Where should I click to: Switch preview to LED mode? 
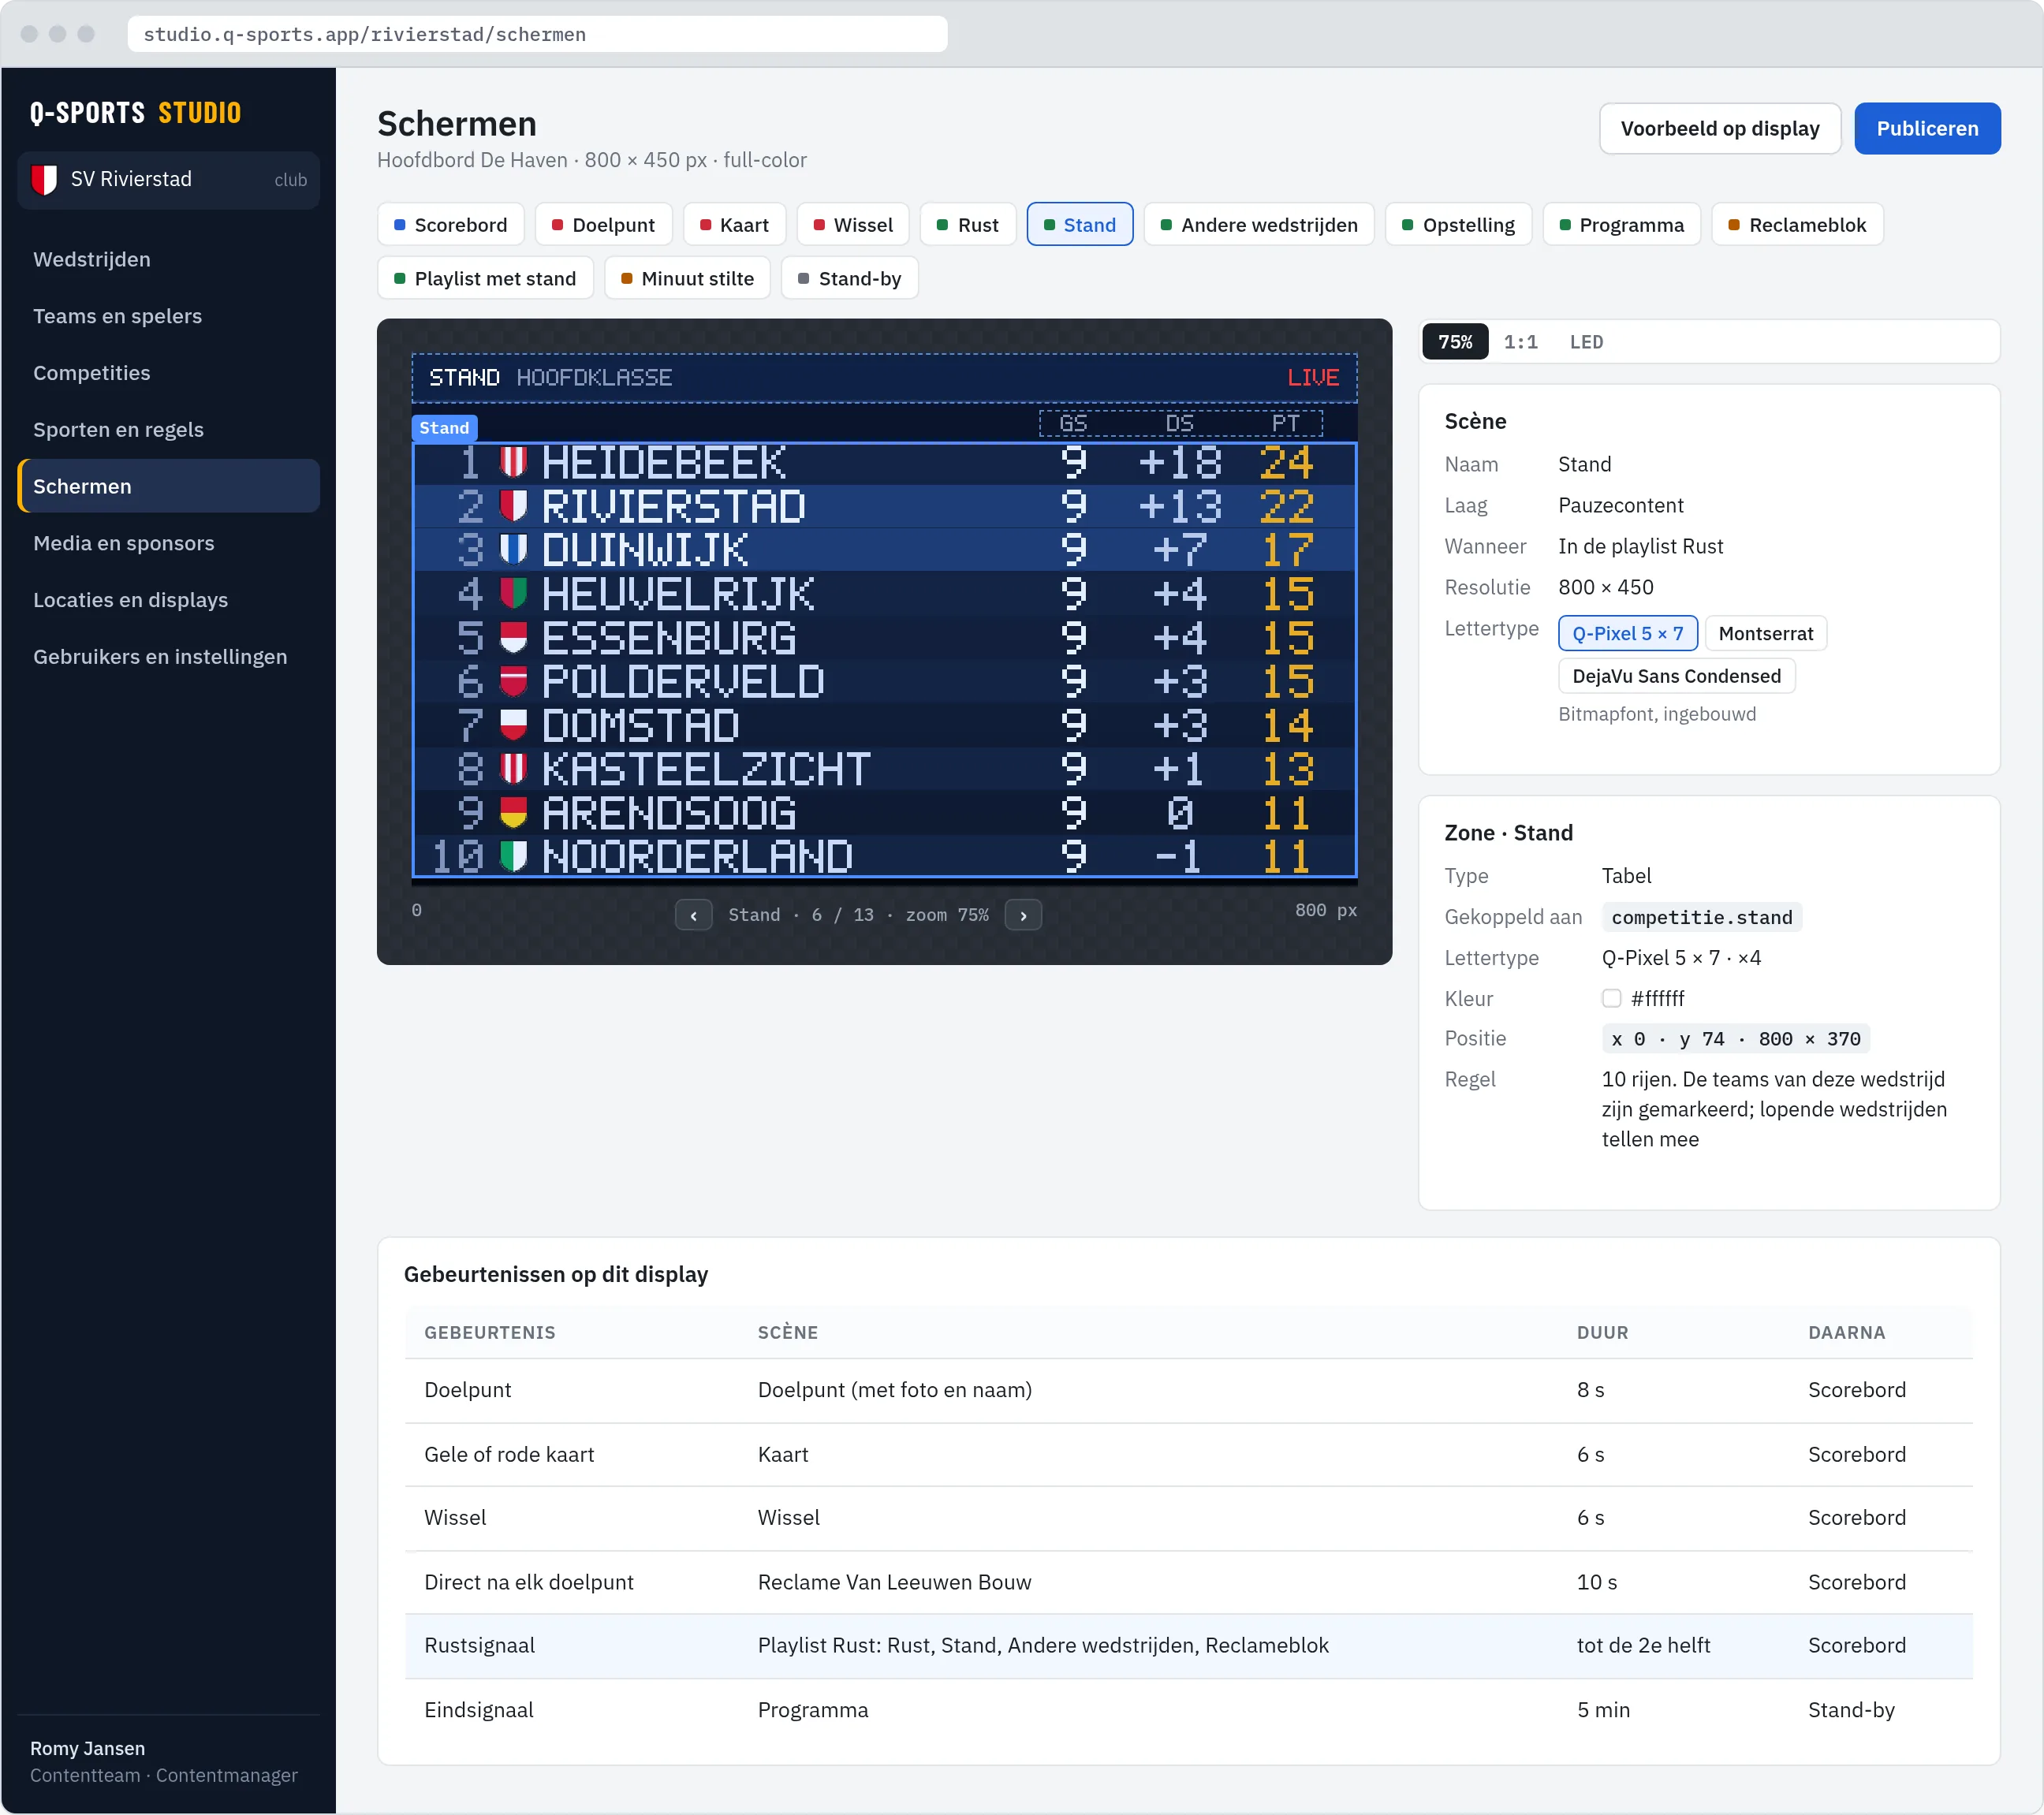pyautogui.click(x=1586, y=342)
